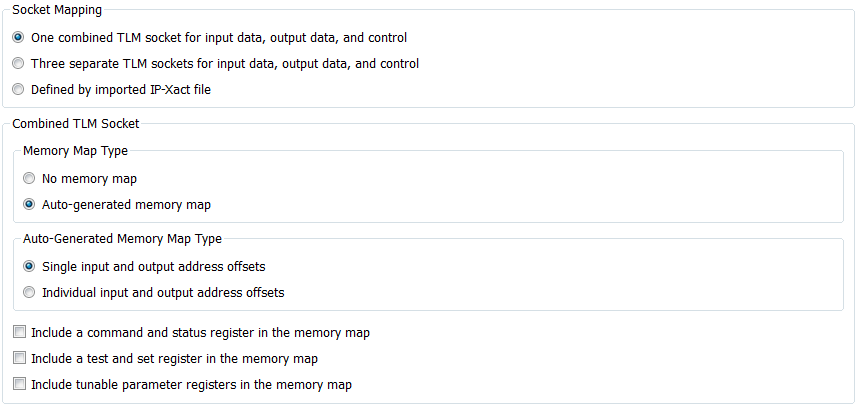Click the "Individual input and output address offsets" text
The width and height of the screenshot is (859, 420).
163,293
